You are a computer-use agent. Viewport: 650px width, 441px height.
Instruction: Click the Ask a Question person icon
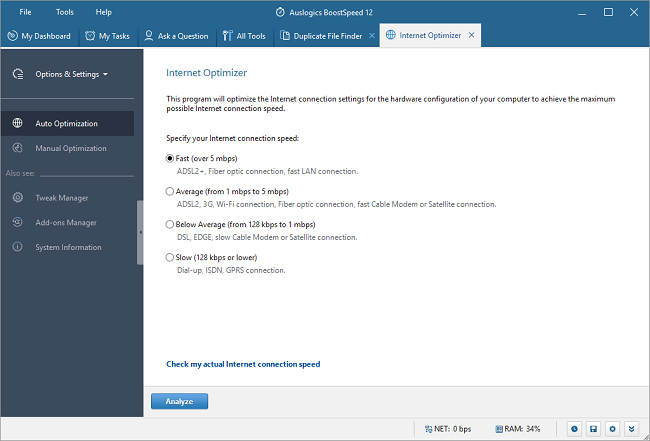click(148, 36)
